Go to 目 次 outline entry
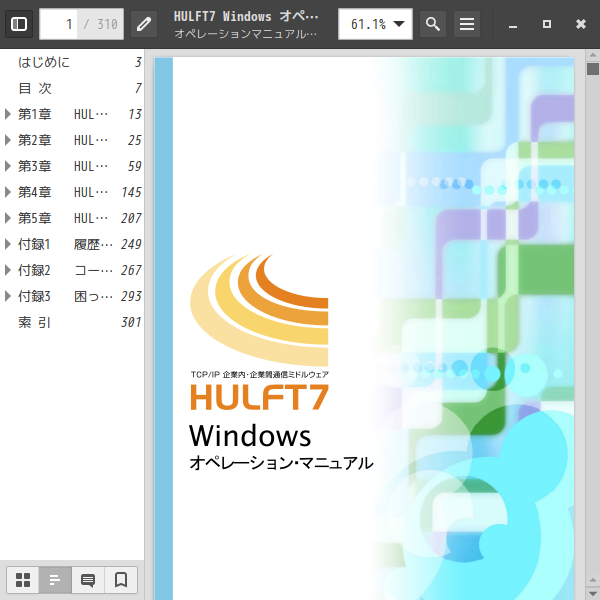600x600 pixels. (x=72, y=88)
